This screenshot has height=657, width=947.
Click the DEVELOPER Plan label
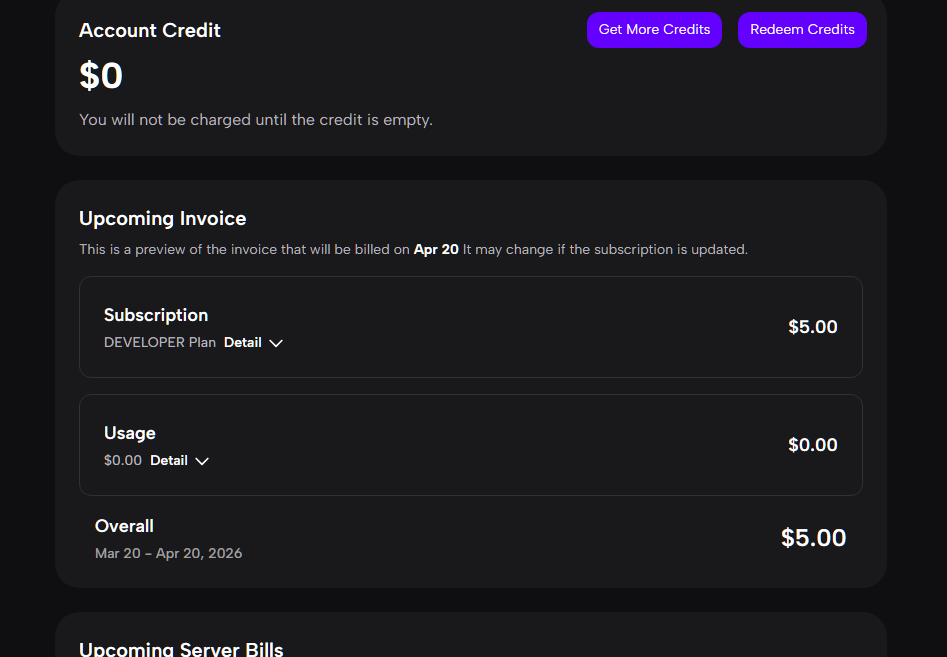[160, 342]
